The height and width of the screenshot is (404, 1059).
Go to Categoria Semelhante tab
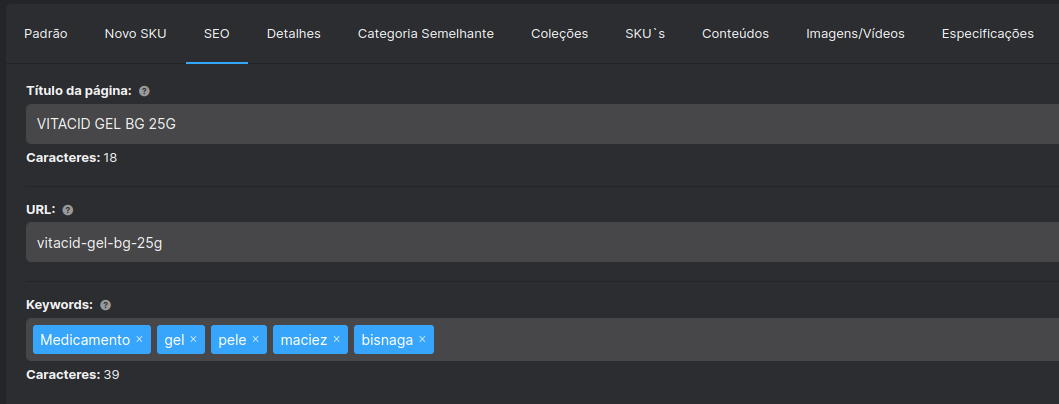(425, 34)
